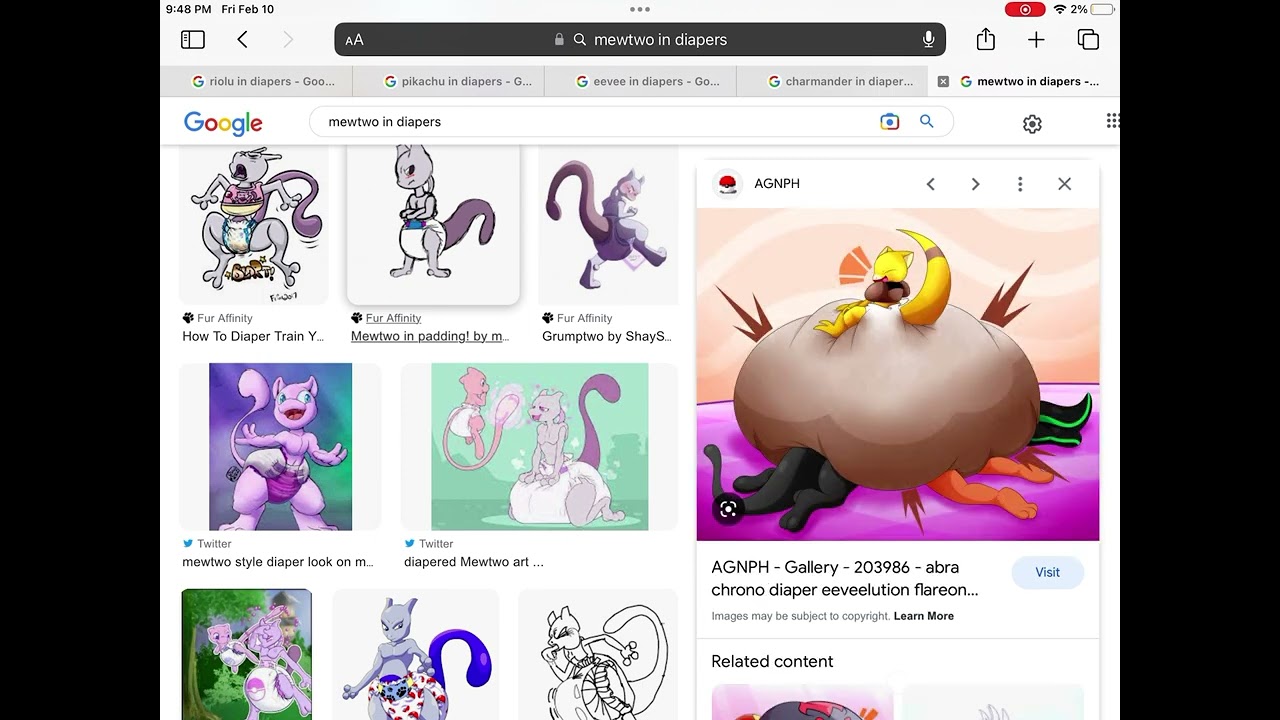Go to the Google home page via the logo

coord(223,123)
